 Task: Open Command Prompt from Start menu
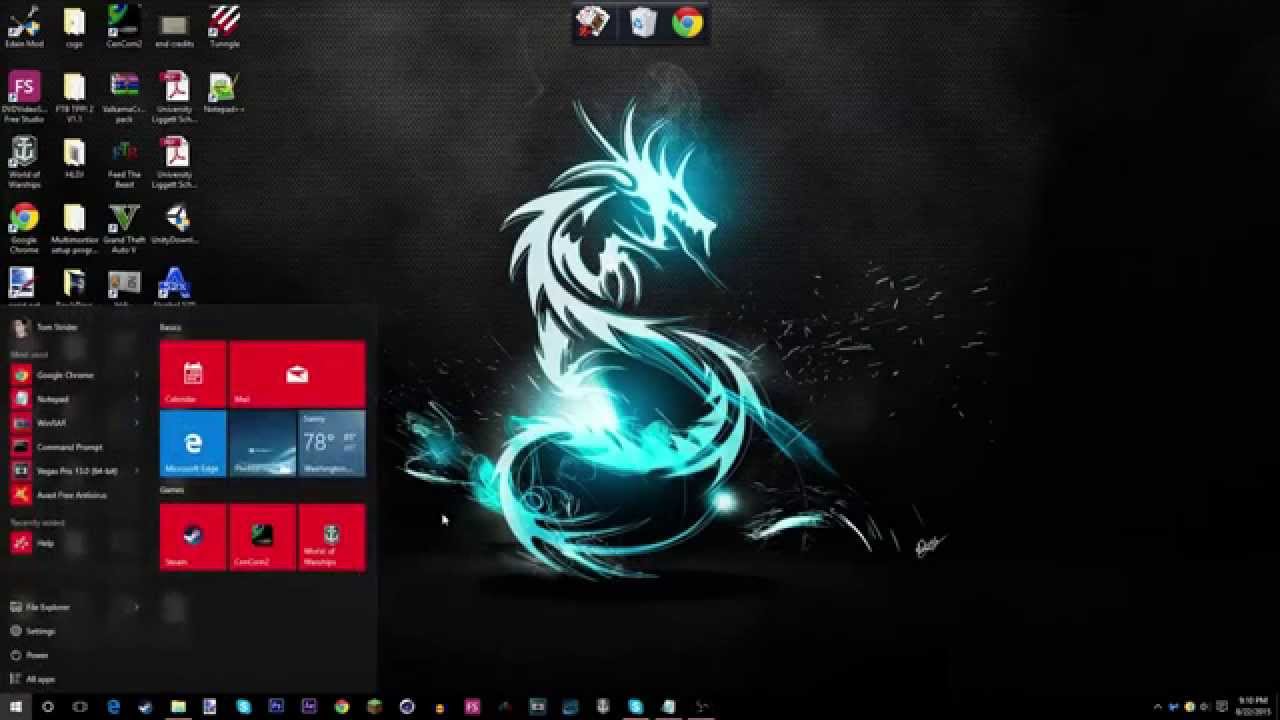tap(76, 447)
